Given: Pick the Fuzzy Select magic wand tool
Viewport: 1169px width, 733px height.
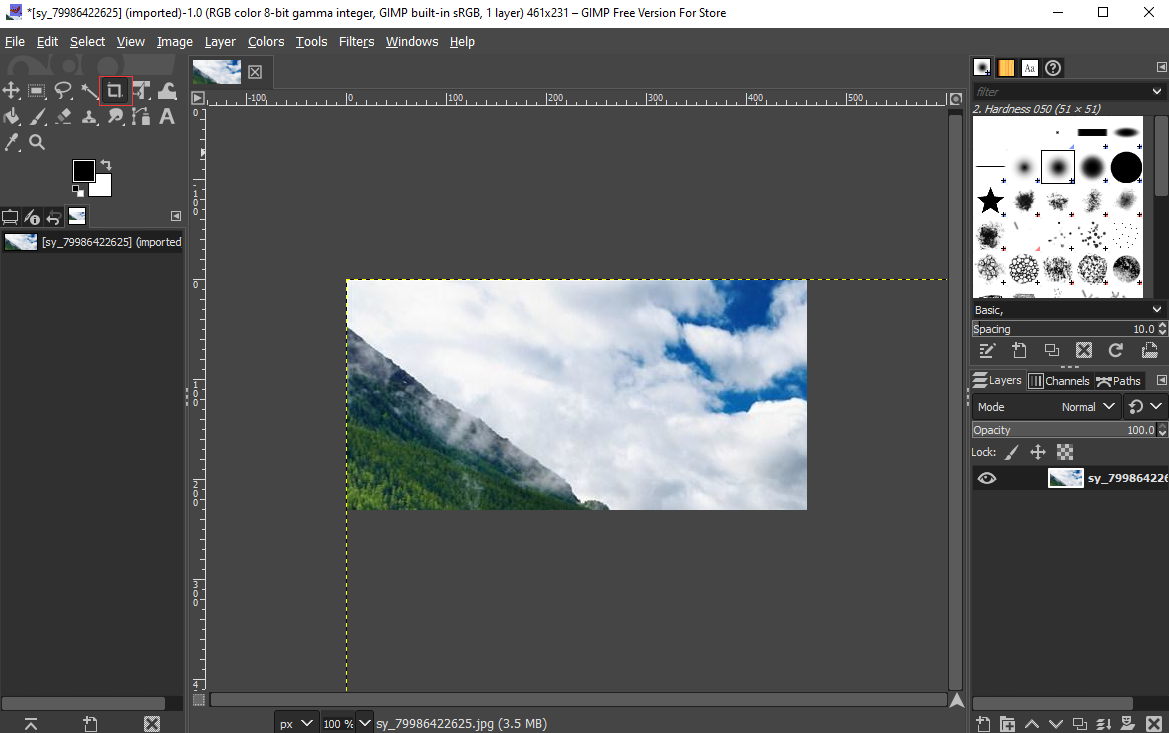Looking at the screenshot, I should click(89, 91).
